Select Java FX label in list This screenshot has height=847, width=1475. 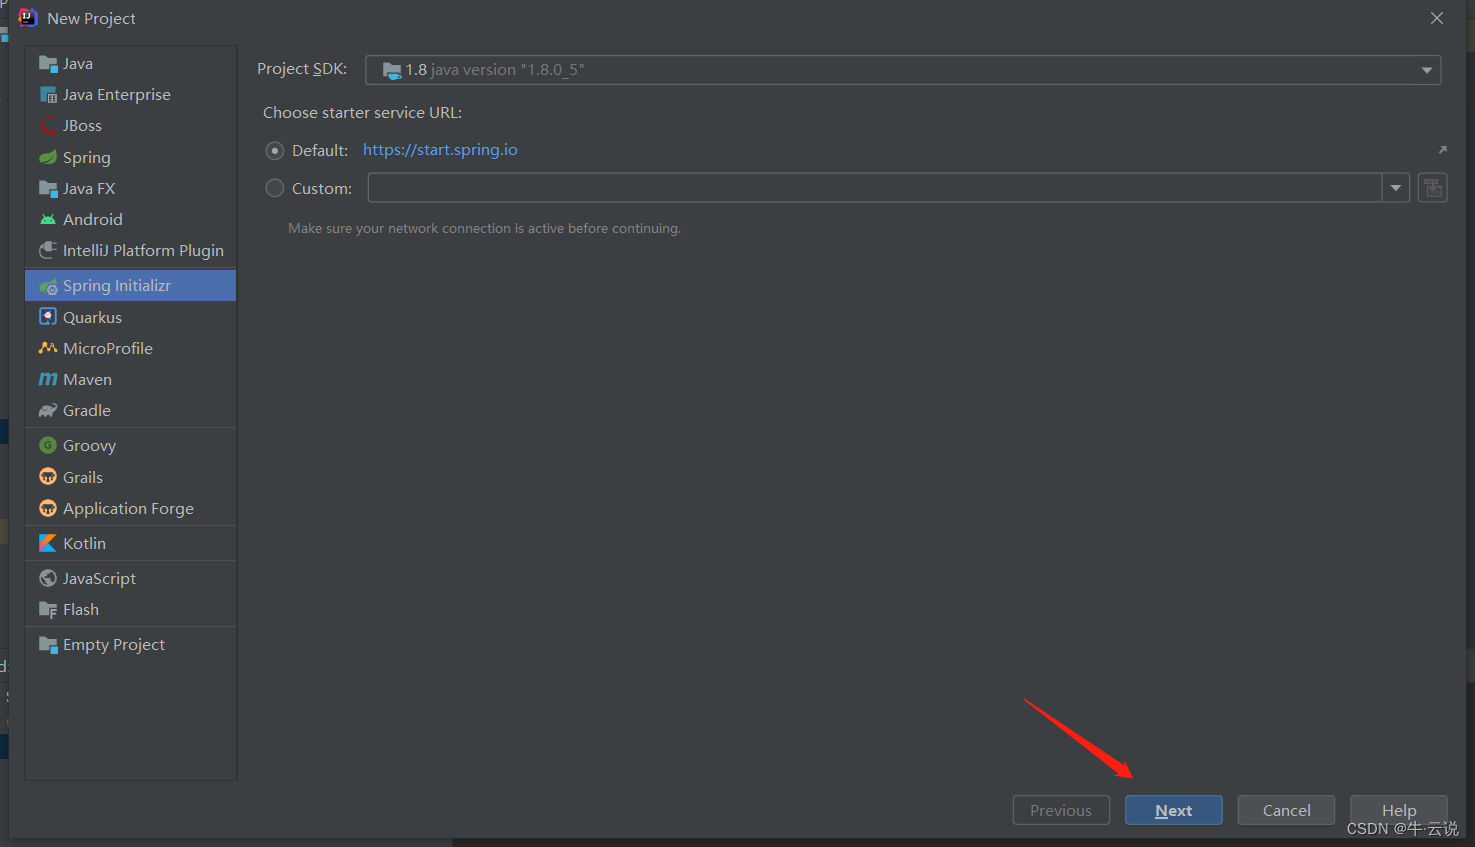pos(89,189)
